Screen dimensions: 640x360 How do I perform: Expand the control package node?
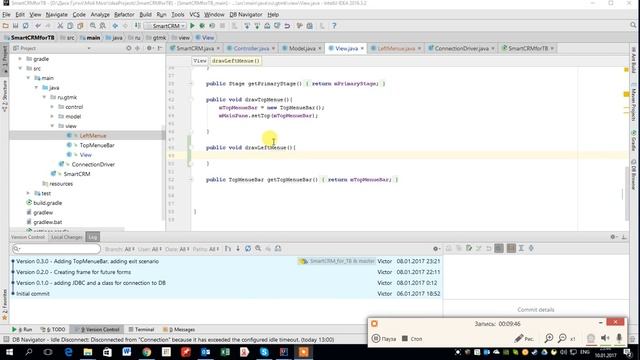tap(52, 107)
